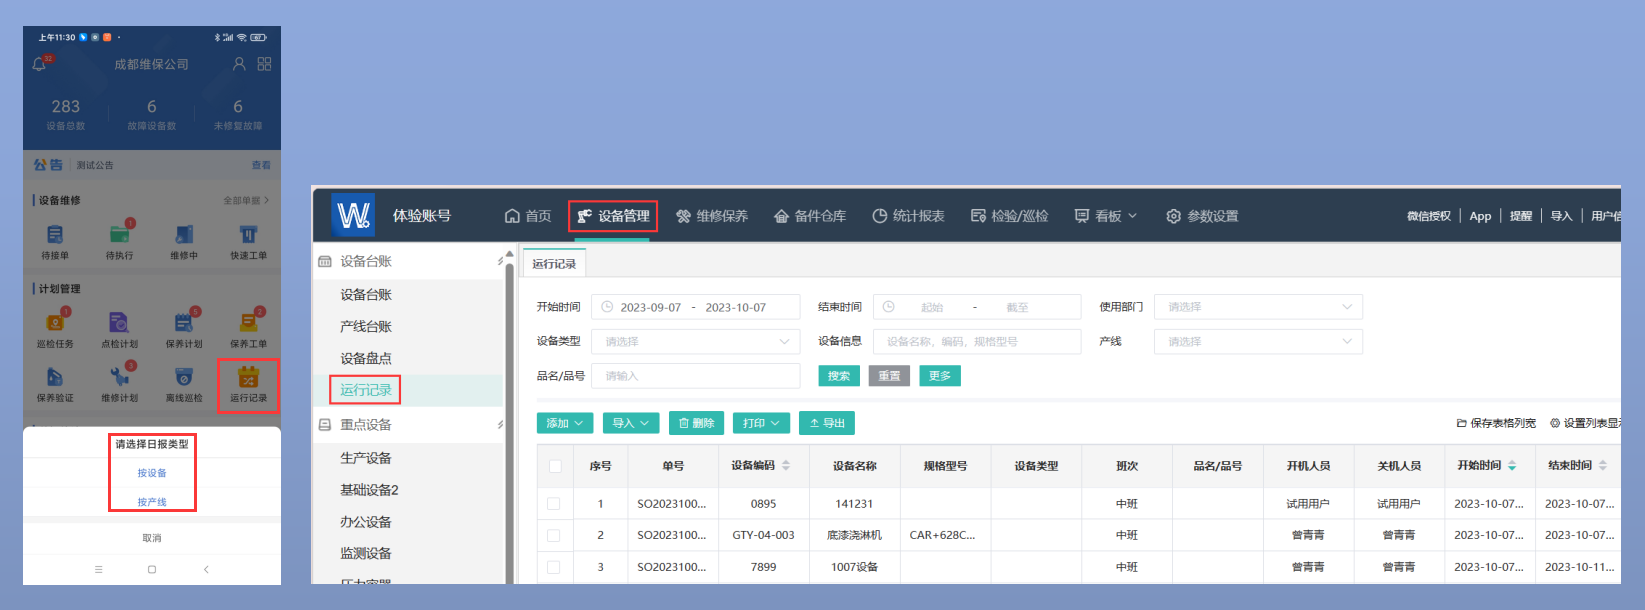
Task: Select 设备盘点 in the sidebar
Action: pyautogui.click(x=366, y=358)
